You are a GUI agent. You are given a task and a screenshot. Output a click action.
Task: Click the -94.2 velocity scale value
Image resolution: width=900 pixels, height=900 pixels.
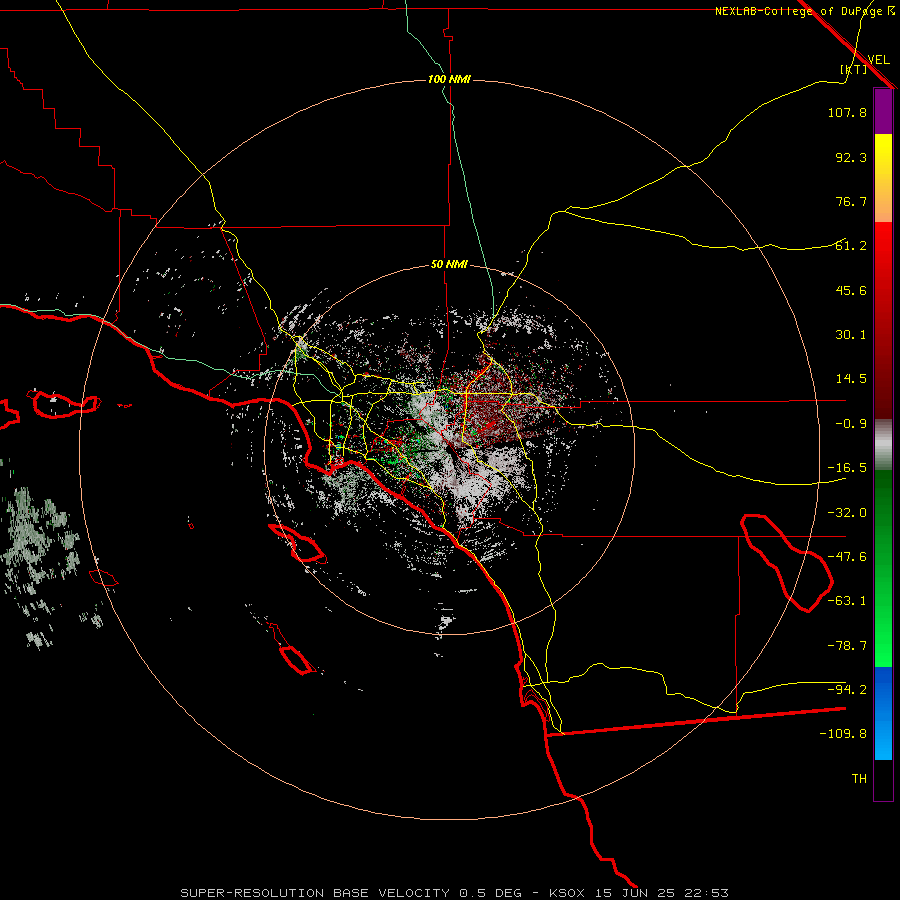click(847, 690)
